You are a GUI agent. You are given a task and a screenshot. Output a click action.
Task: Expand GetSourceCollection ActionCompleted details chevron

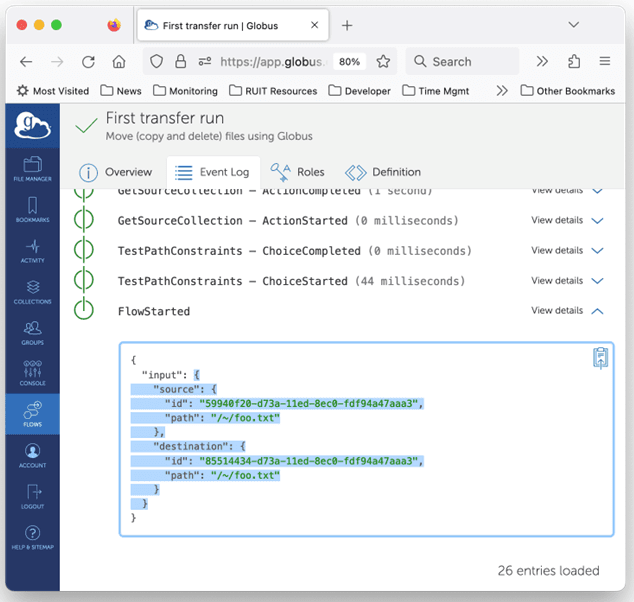(x=598, y=190)
